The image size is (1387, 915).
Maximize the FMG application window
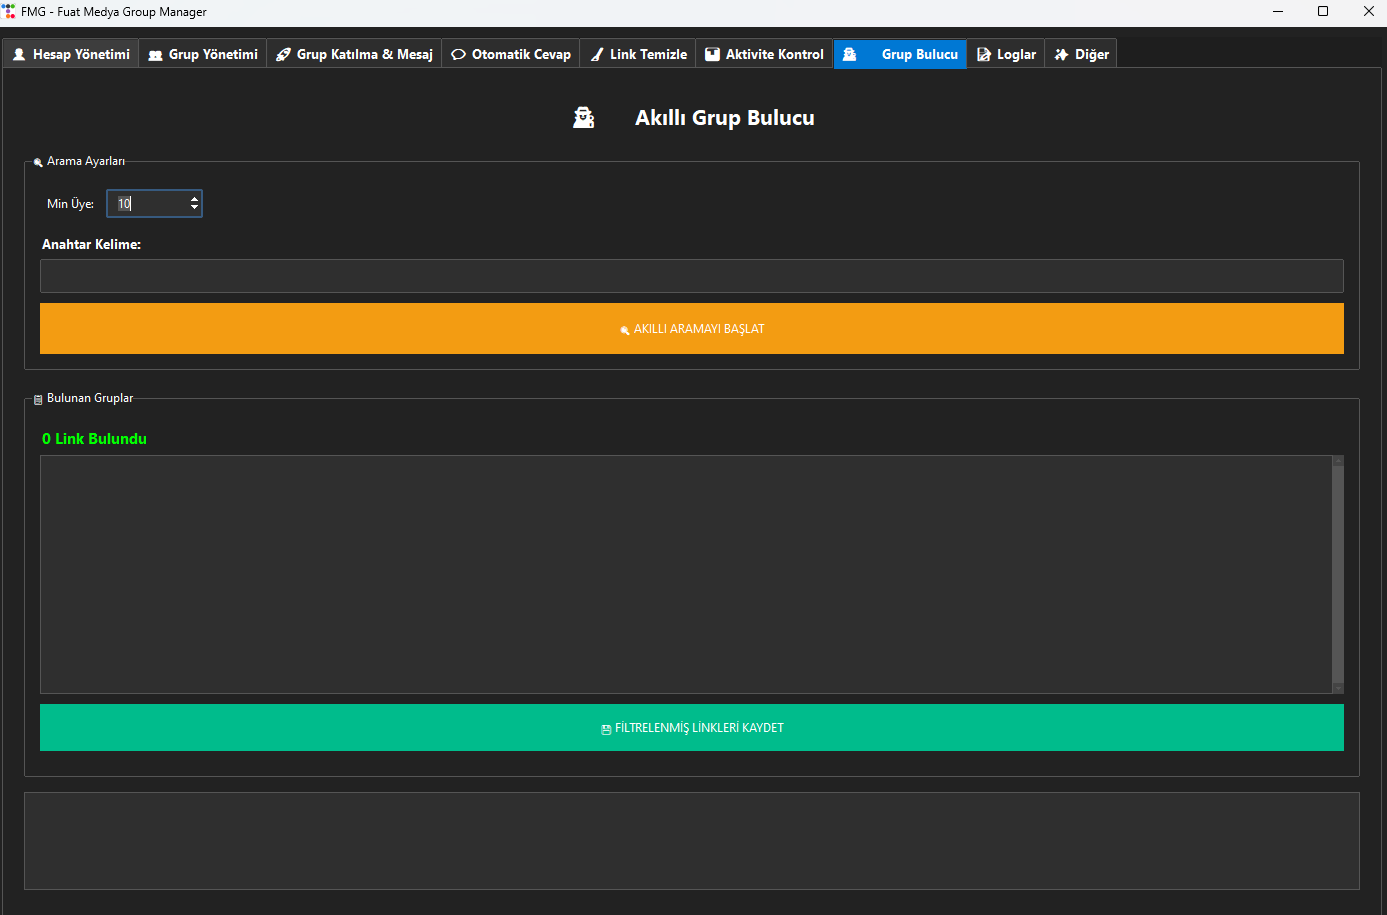pos(1323,12)
